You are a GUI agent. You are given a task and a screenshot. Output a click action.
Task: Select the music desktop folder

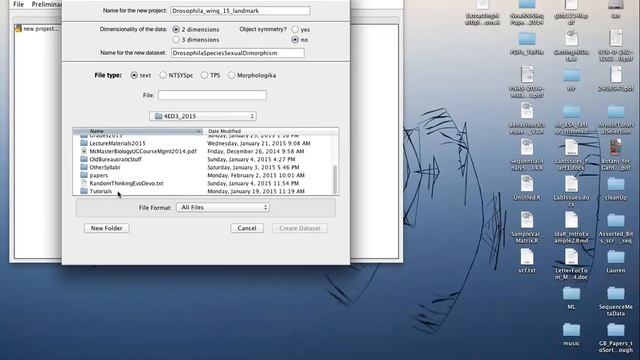click(571, 330)
